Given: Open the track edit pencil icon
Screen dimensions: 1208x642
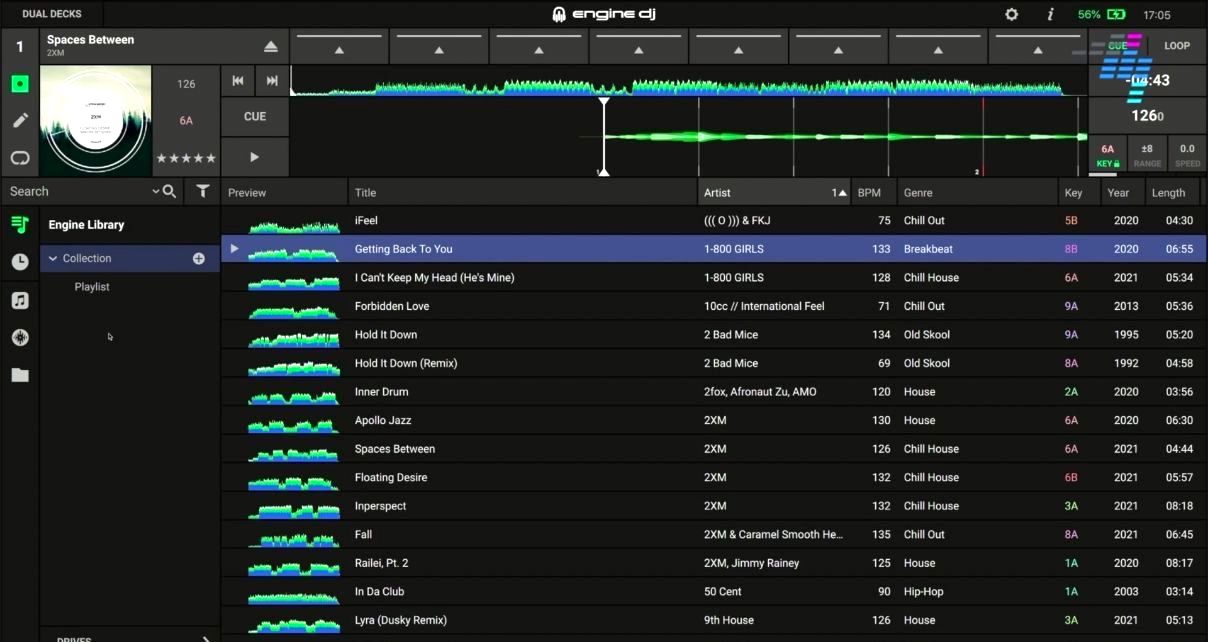Looking at the screenshot, I should click(x=19, y=120).
